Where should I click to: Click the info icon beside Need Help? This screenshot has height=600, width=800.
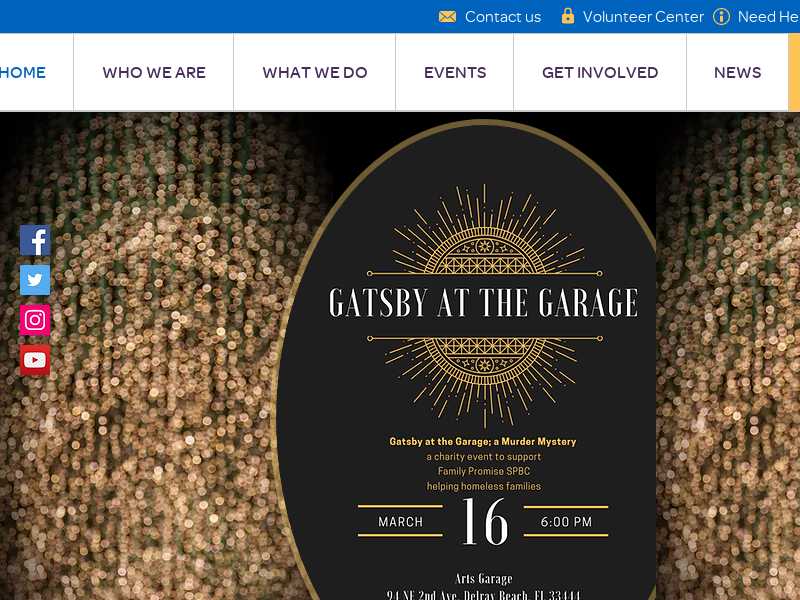click(x=721, y=16)
